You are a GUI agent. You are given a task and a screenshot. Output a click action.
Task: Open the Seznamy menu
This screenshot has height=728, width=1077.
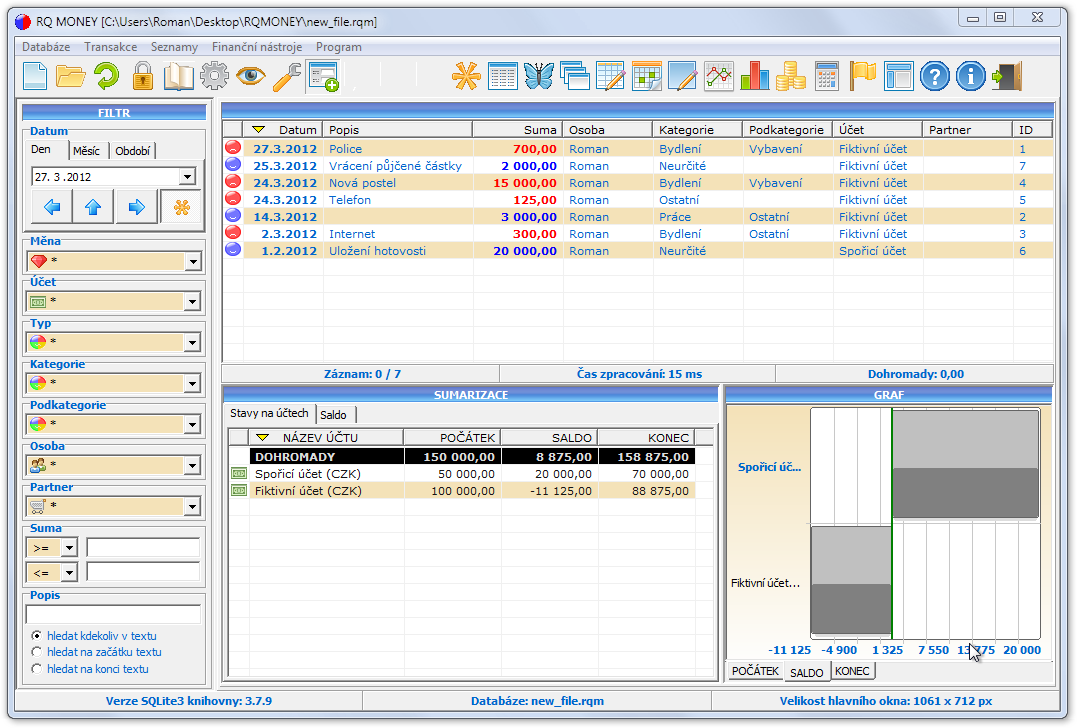click(174, 47)
